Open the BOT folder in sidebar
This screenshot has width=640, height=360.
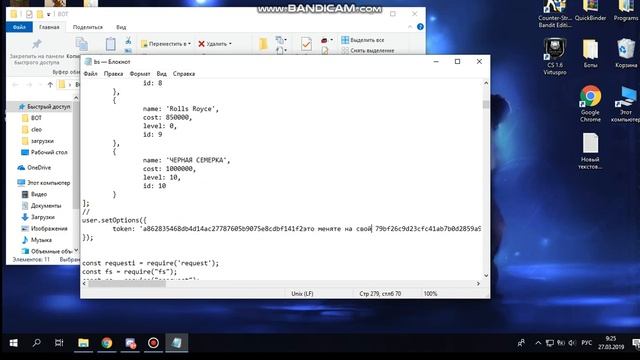coord(31,118)
